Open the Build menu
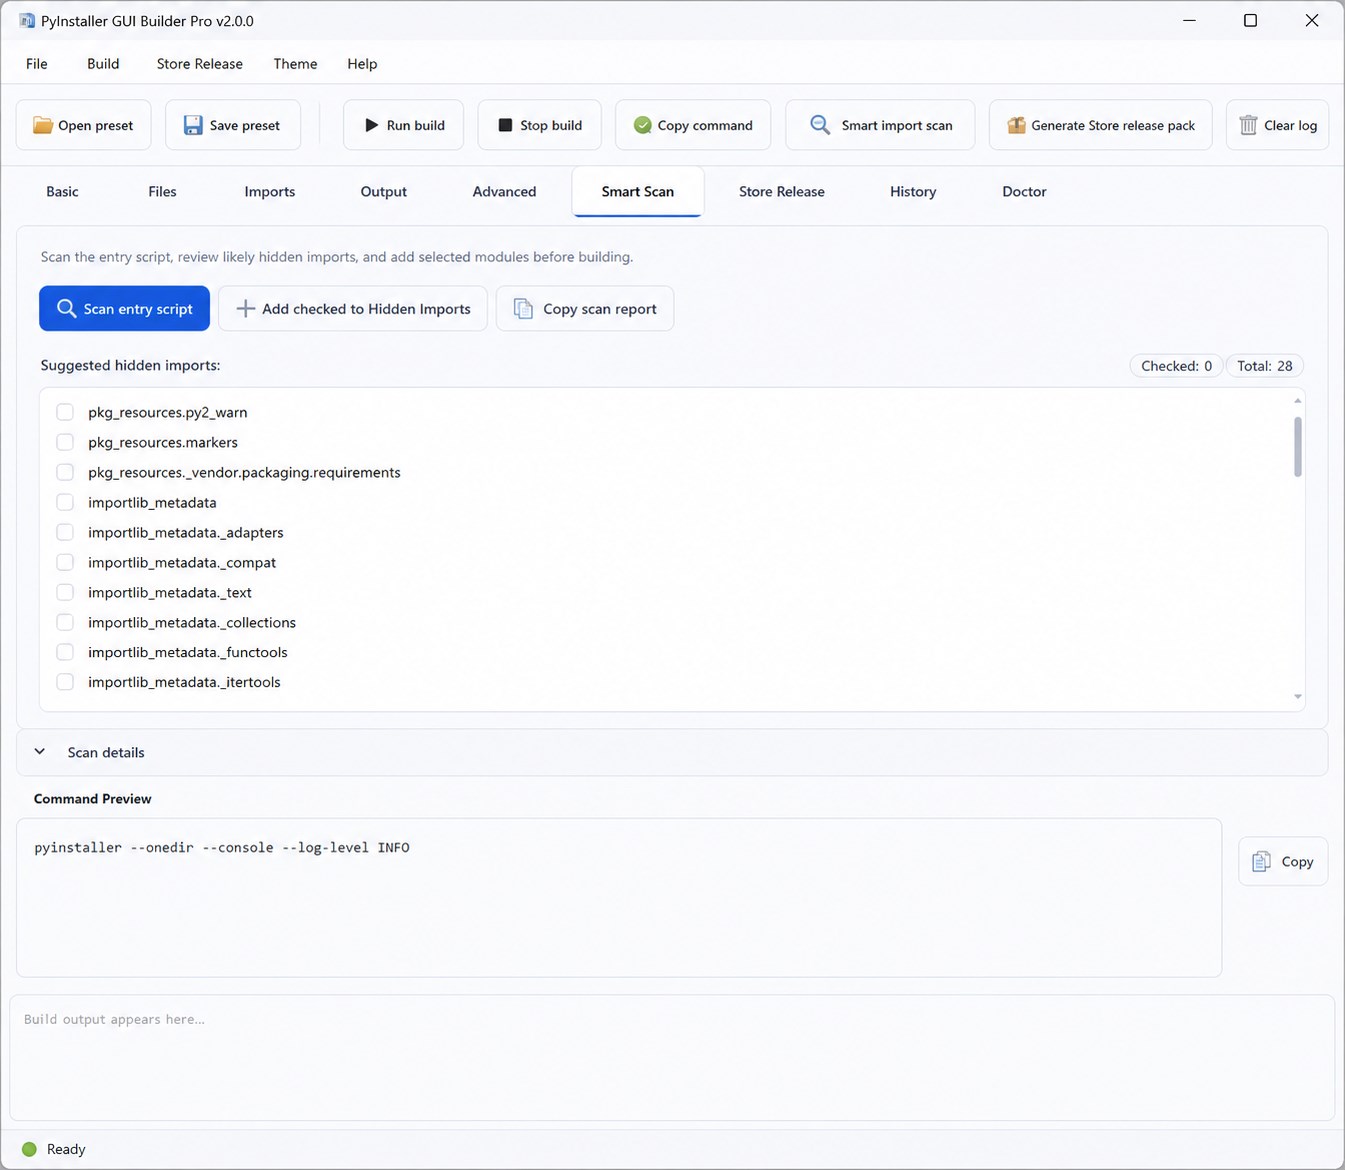The image size is (1345, 1170). 103,63
